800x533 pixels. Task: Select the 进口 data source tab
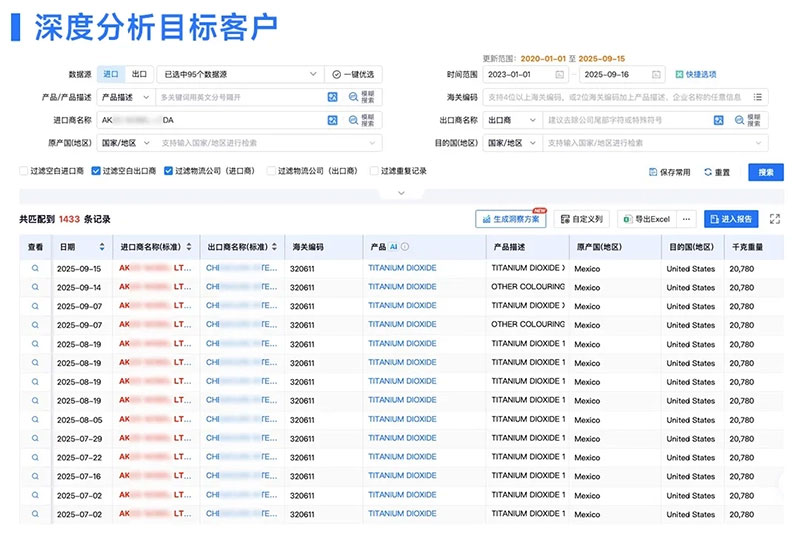pyautogui.click(x=111, y=74)
